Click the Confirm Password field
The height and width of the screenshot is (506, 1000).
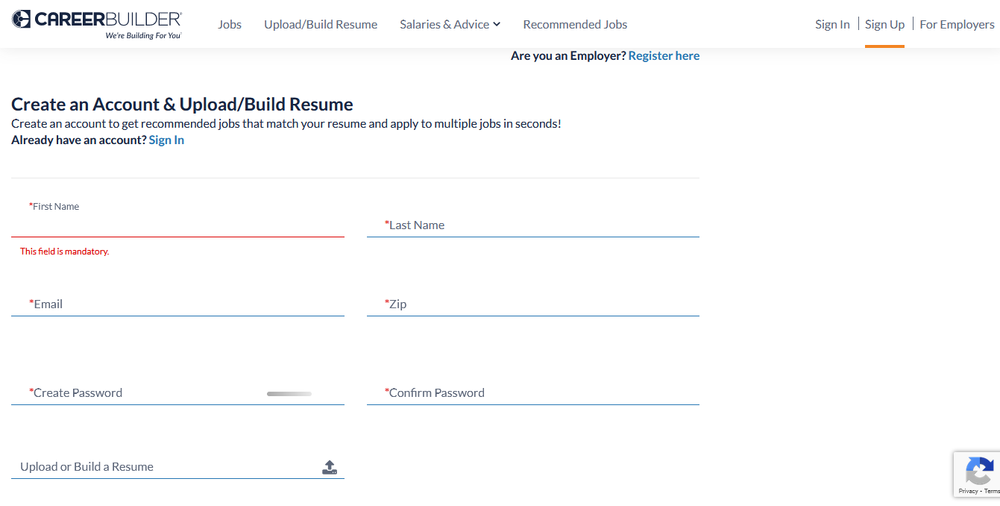(x=533, y=393)
